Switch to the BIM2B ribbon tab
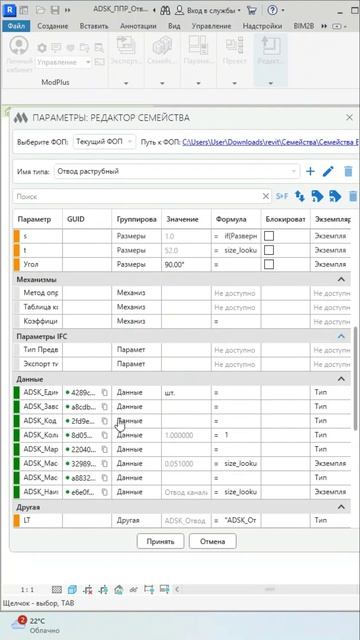This screenshot has height=640, width=360. tap(304, 26)
